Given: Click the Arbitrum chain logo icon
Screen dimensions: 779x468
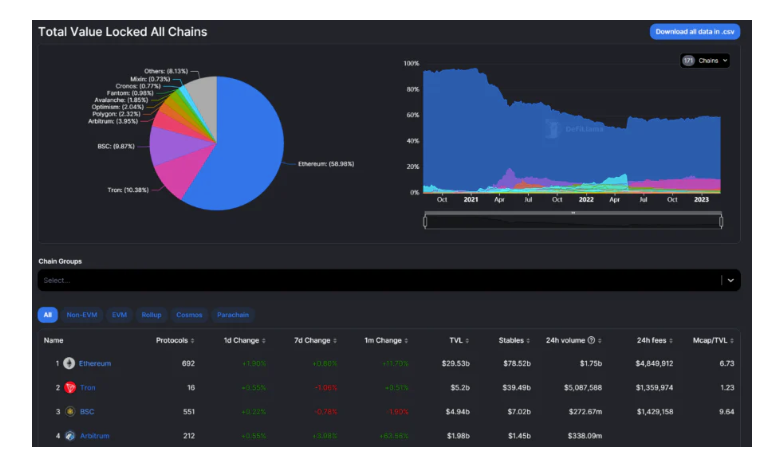Looking at the screenshot, I should 70,436.
